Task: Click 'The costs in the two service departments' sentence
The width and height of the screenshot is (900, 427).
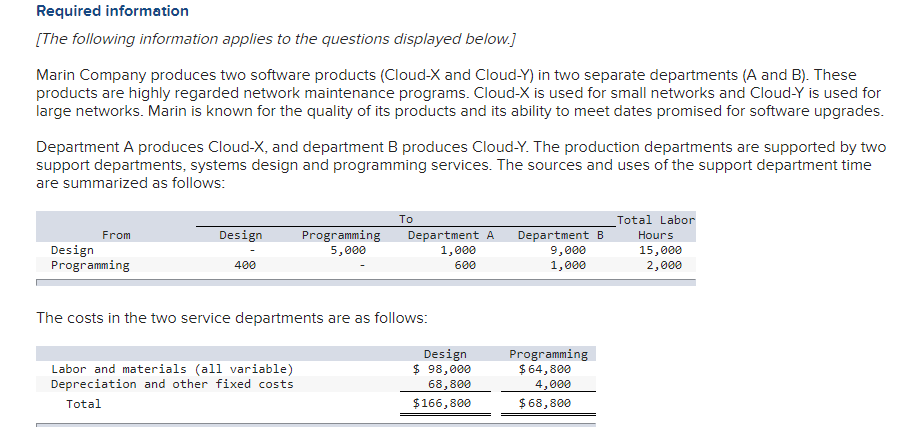Action: 232,318
